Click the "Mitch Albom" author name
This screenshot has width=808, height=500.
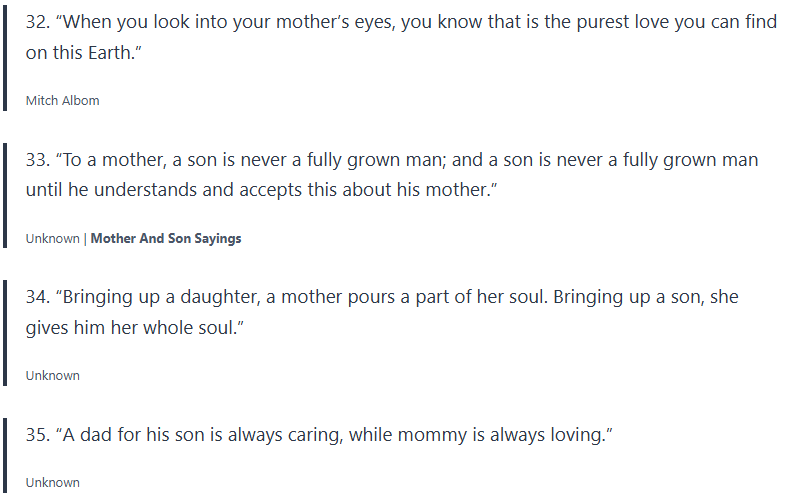click(62, 101)
